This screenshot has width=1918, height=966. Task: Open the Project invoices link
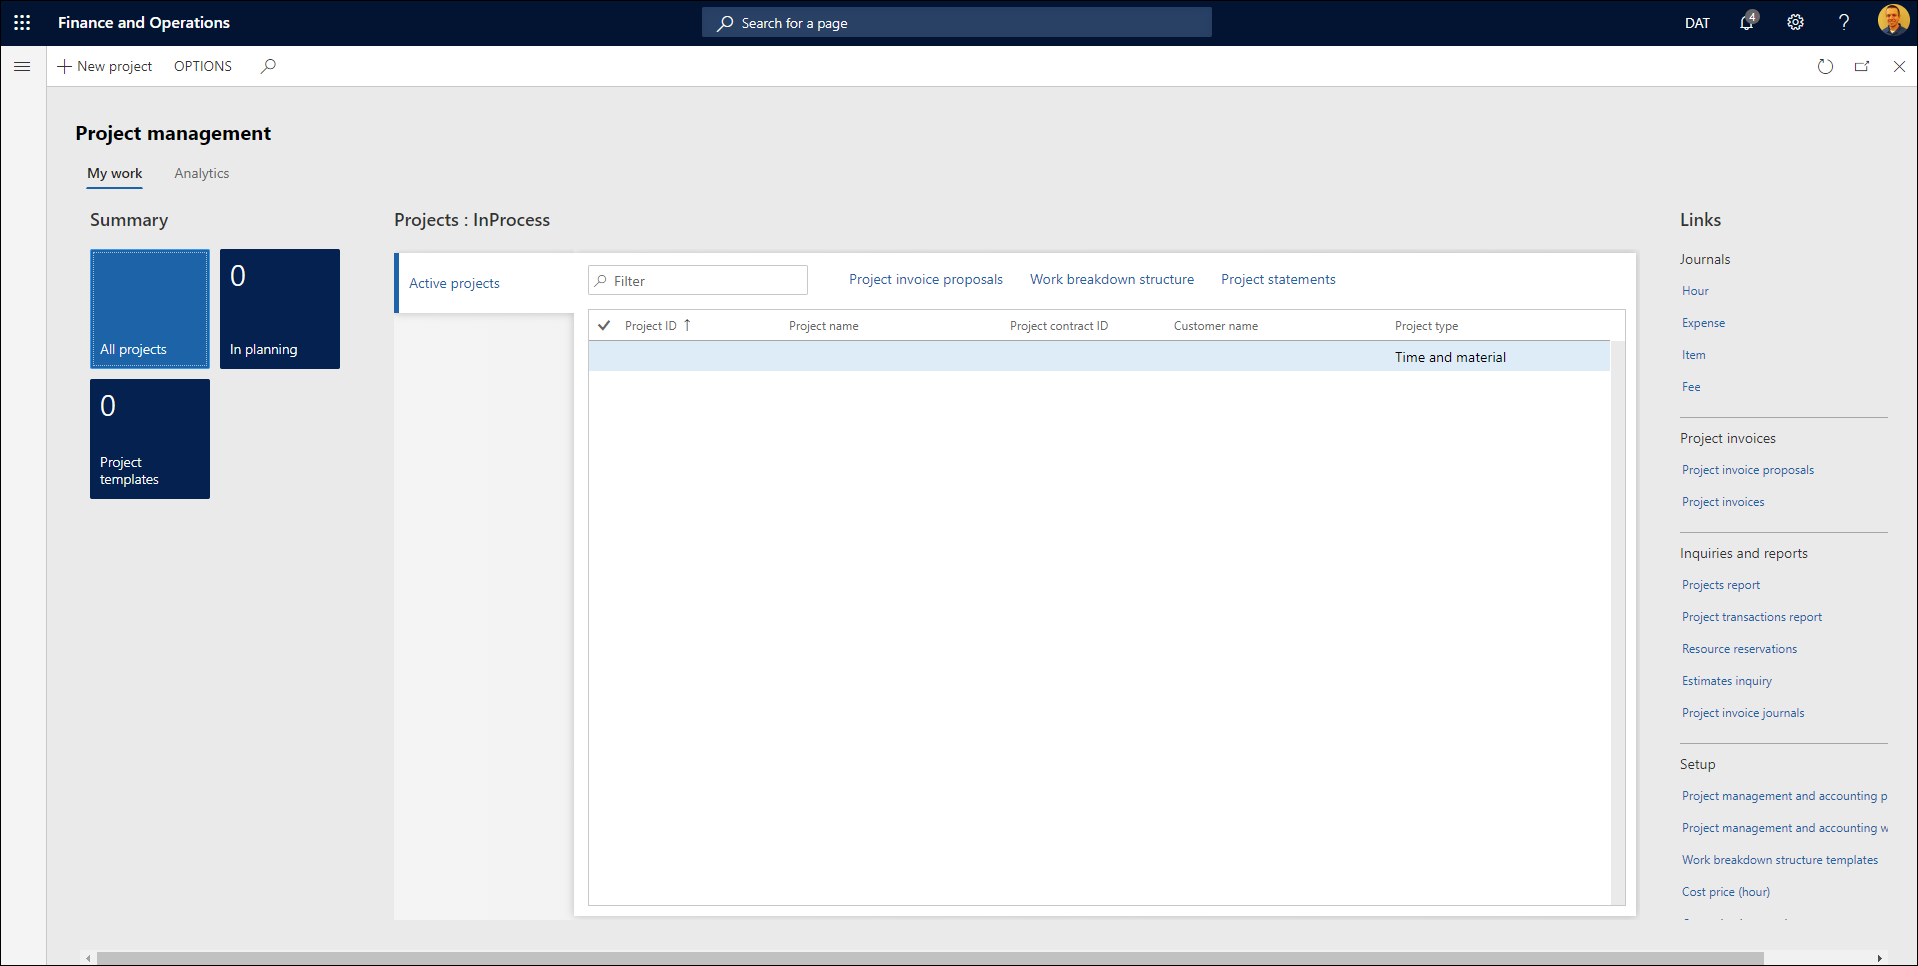point(1723,502)
